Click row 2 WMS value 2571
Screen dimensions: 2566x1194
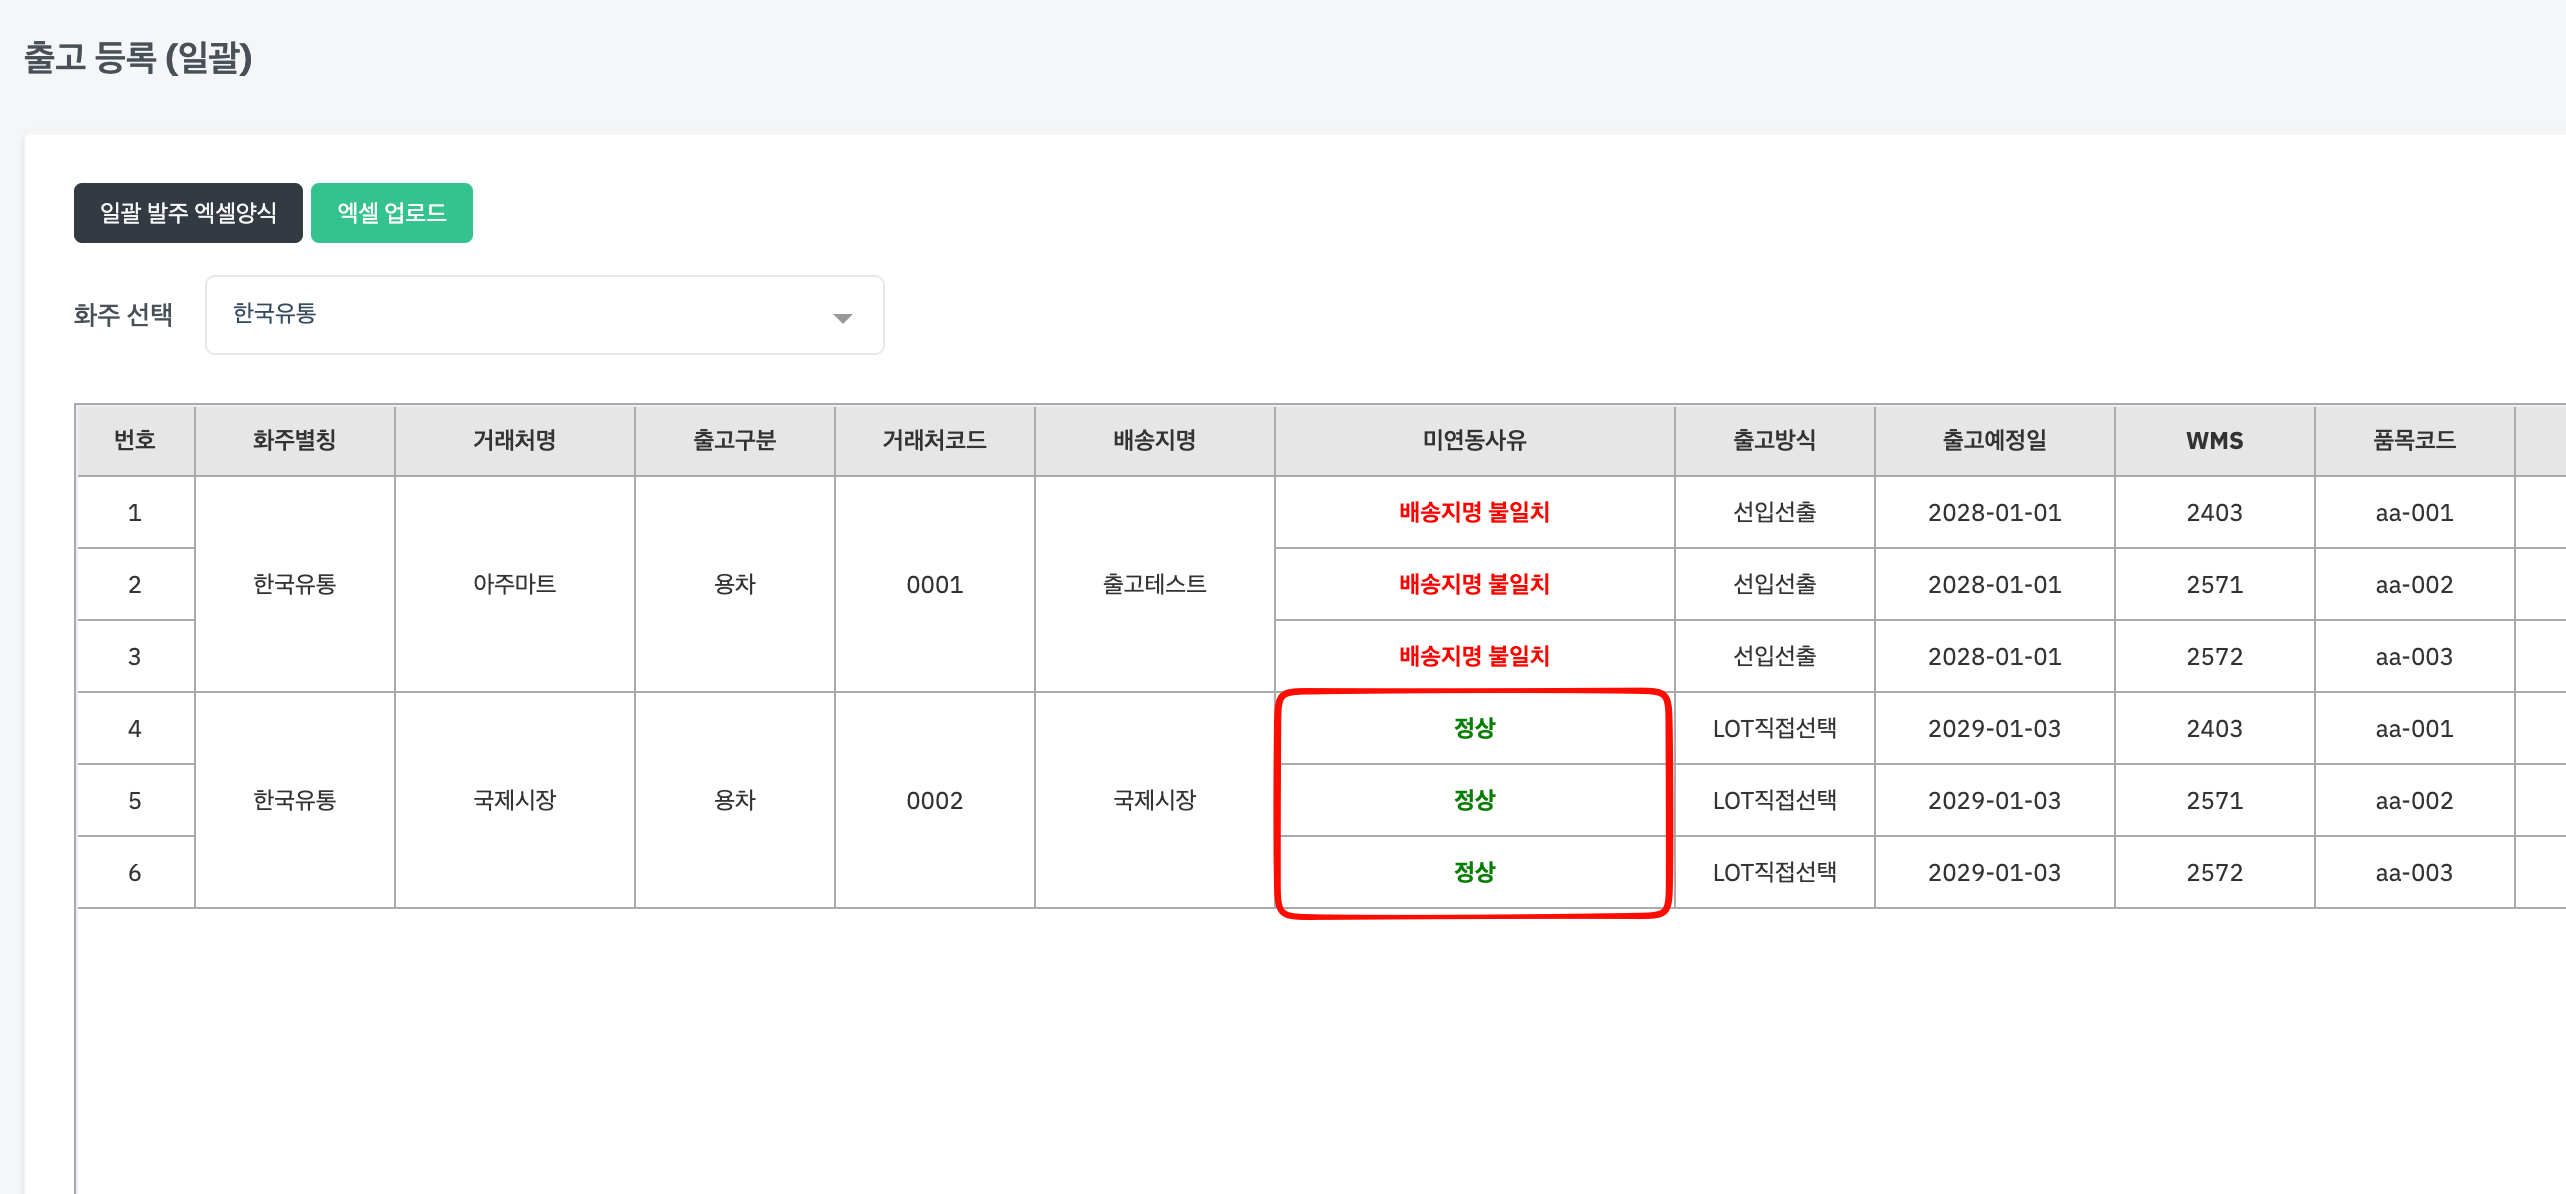point(2214,584)
